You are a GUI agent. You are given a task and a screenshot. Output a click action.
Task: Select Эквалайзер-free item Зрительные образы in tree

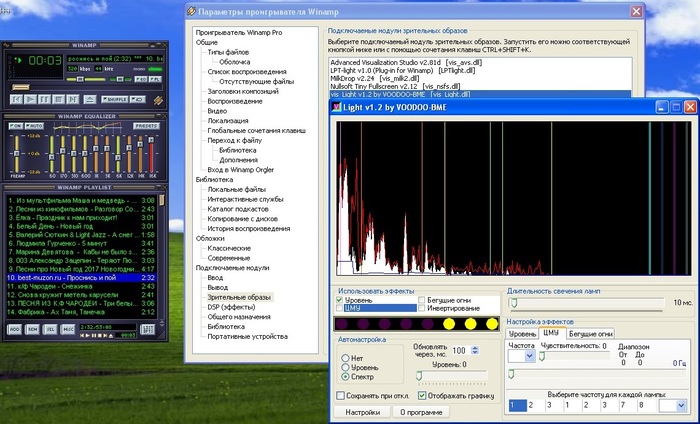point(239,297)
